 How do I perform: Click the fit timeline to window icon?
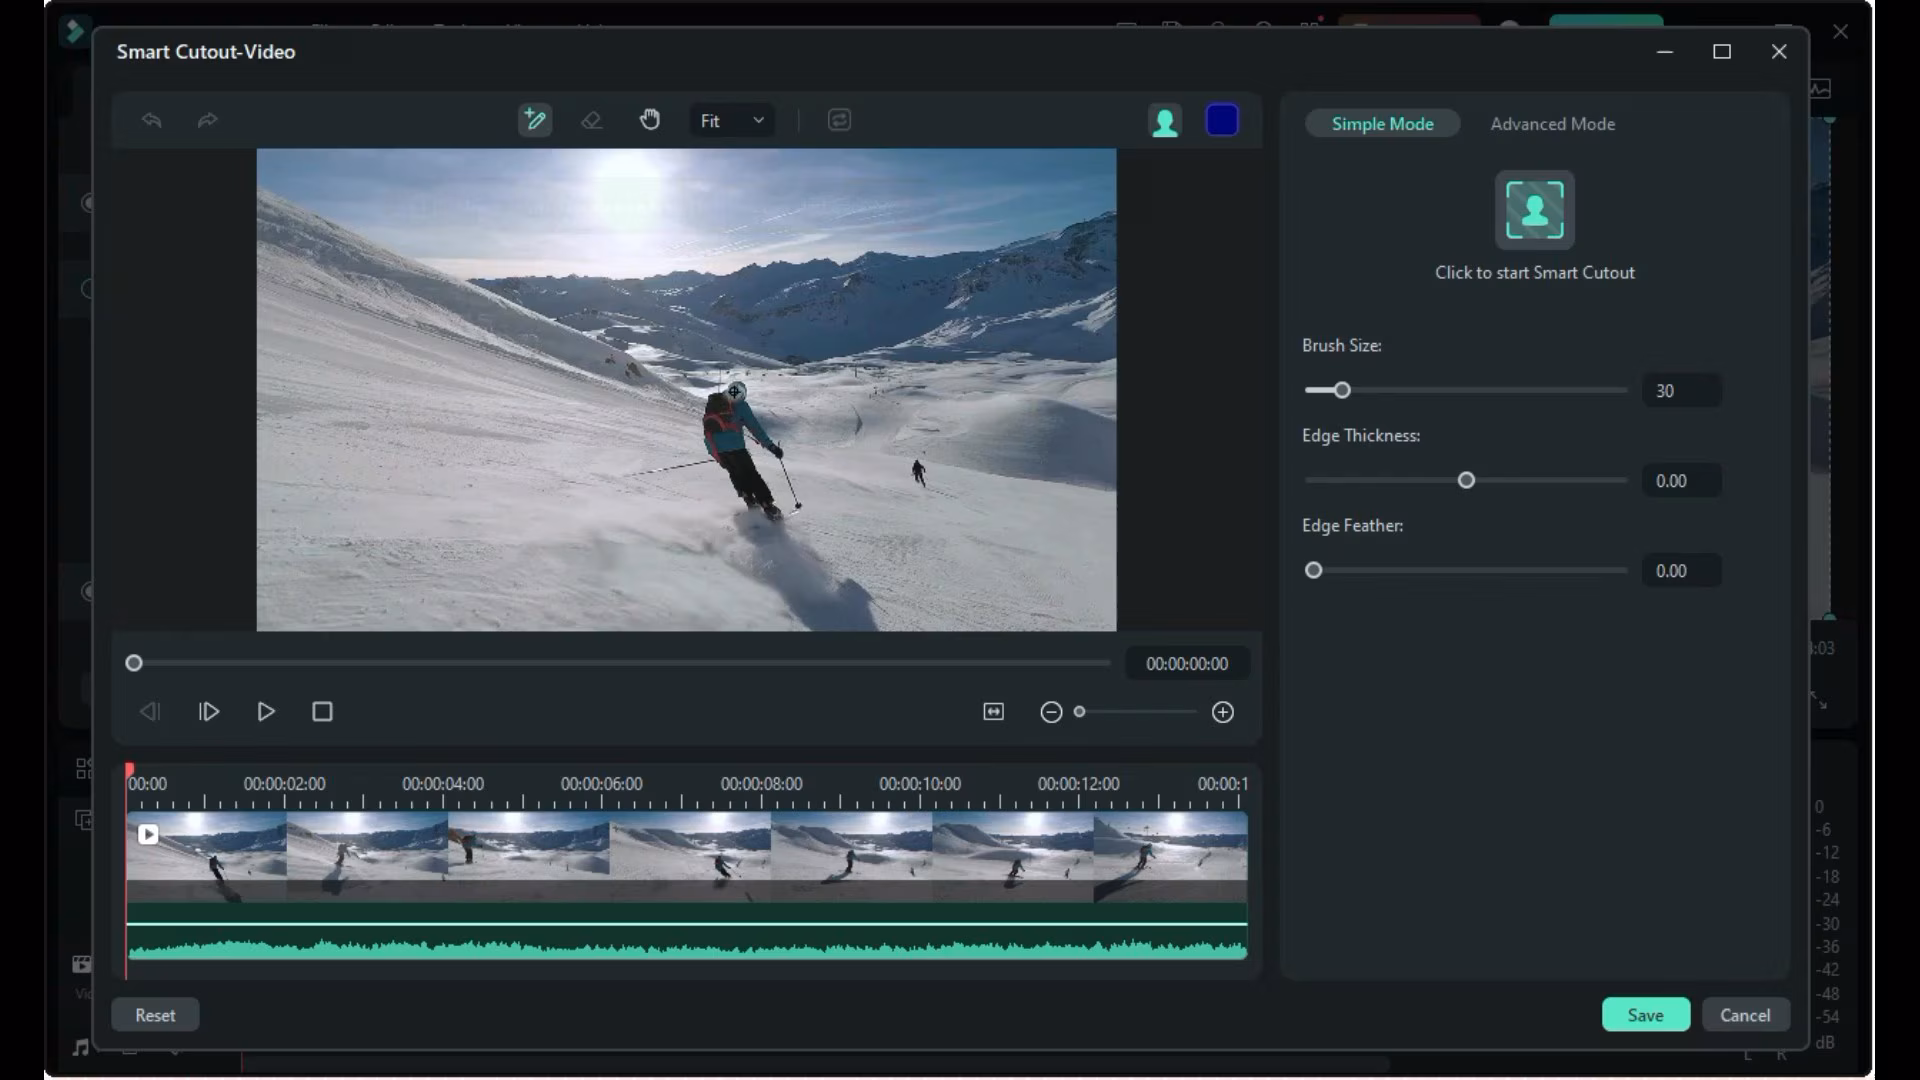click(x=993, y=712)
